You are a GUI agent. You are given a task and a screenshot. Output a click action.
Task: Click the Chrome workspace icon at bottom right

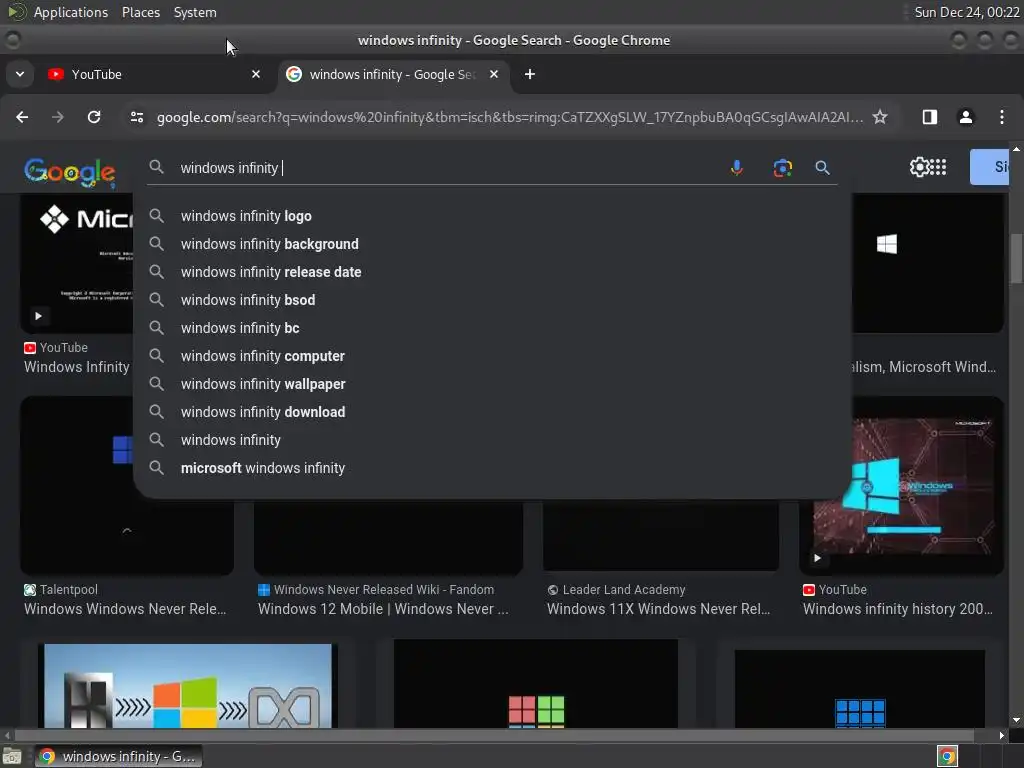tap(947, 756)
